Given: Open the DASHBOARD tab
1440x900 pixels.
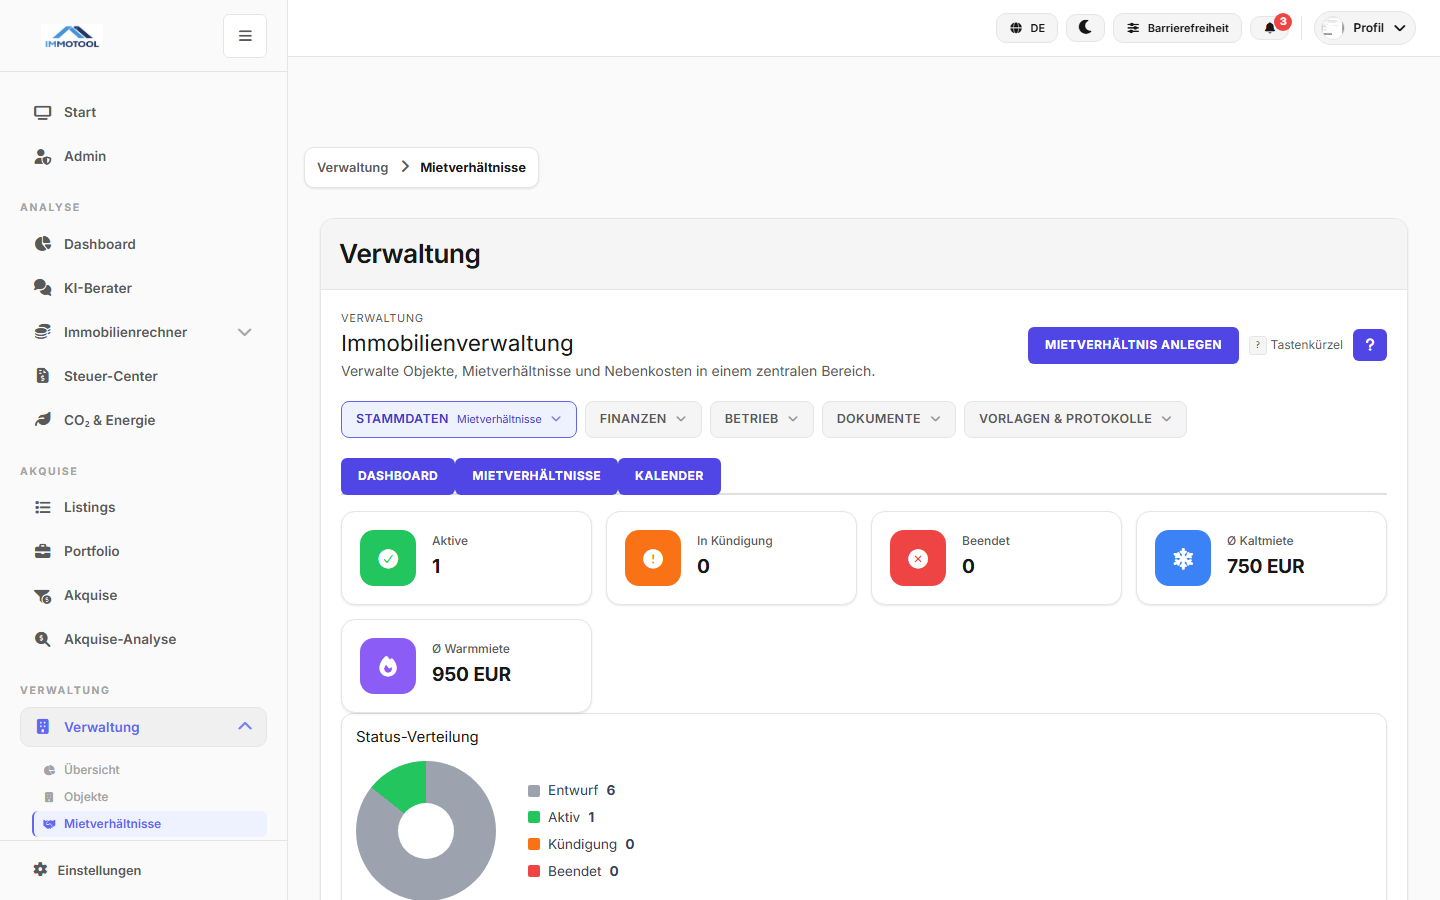Looking at the screenshot, I should tap(397, 476).
